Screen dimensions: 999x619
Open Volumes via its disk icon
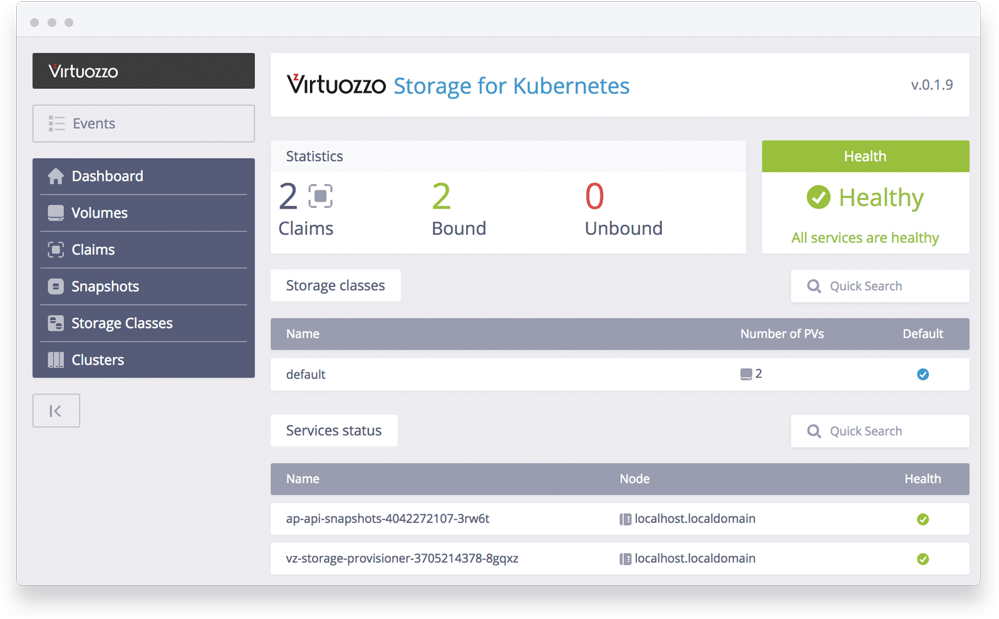55,213
